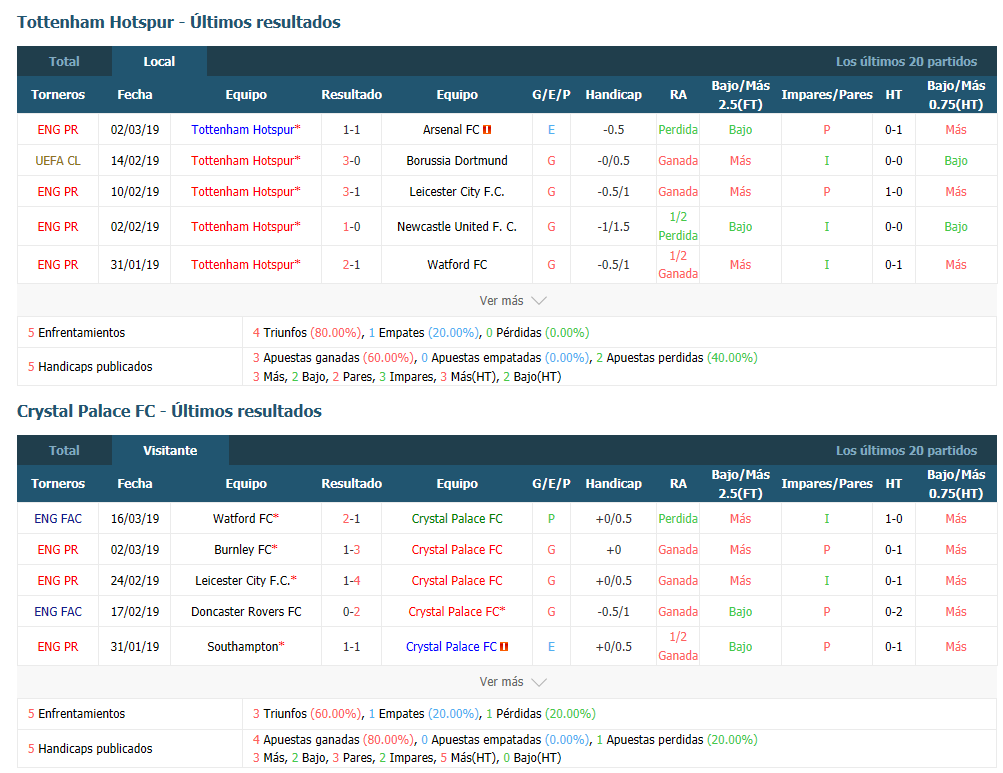Click the red card icon next to Arsenal FC

487,130
